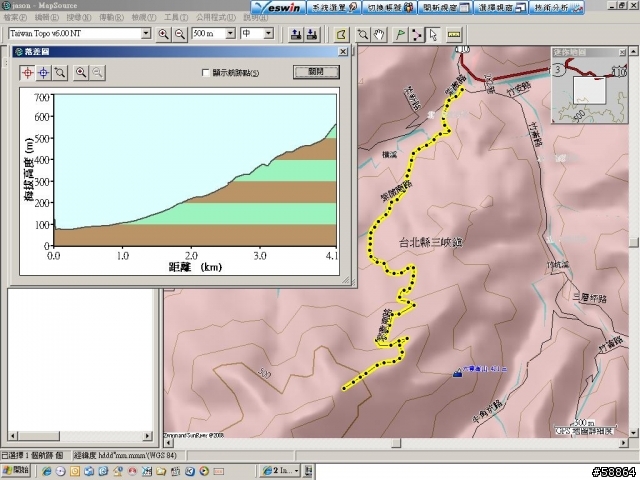Click the zoom out magnifier on main toolbar
Image resolution: width=640 pixels, height=480 pixels.
[180, 34]
